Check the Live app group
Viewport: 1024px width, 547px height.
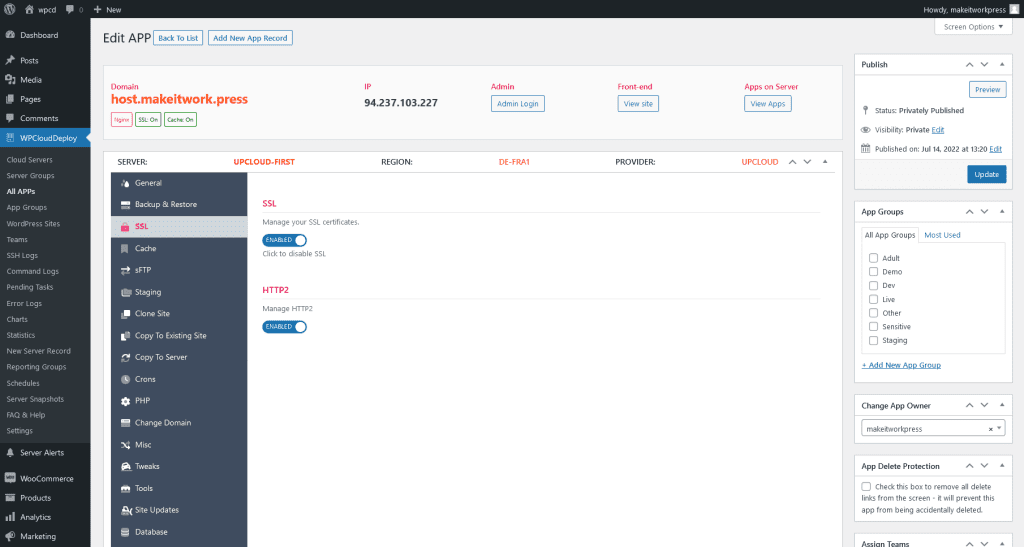tap(873, 299)
